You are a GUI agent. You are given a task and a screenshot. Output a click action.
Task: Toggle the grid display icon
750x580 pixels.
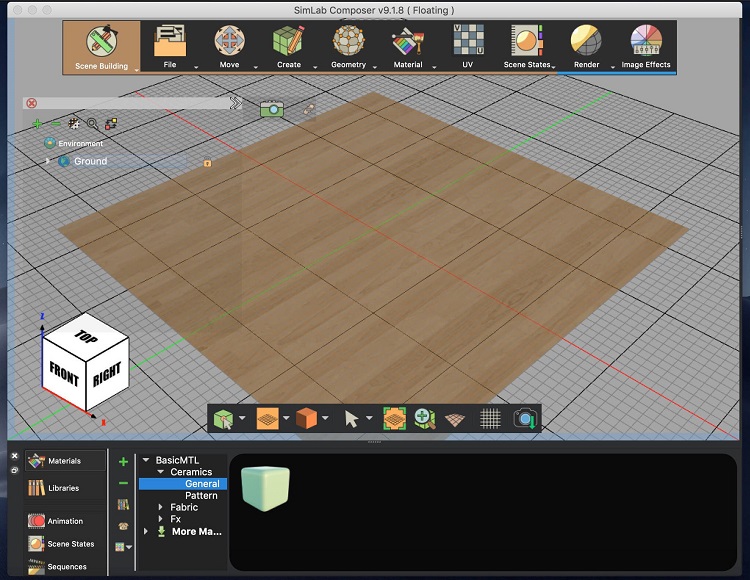coord(490,419)
